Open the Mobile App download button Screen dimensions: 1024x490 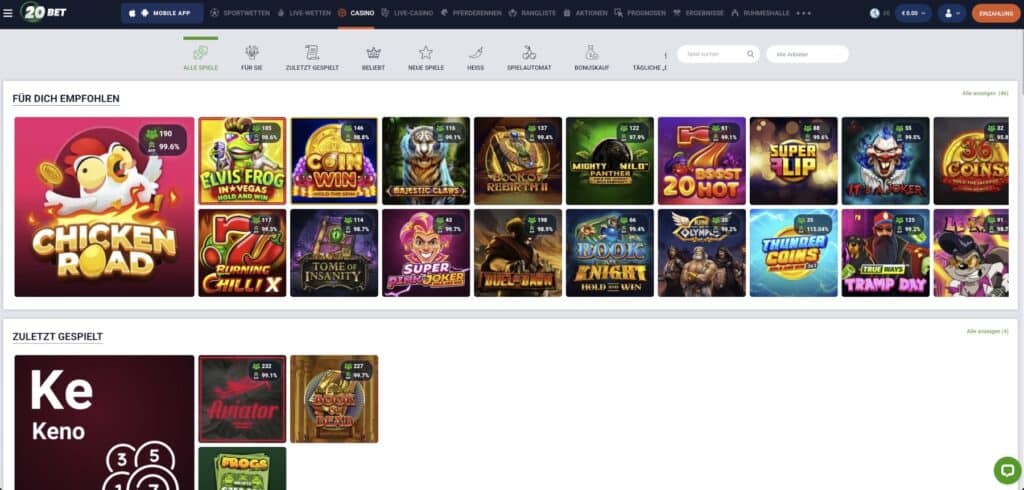(x=162, y=13)
